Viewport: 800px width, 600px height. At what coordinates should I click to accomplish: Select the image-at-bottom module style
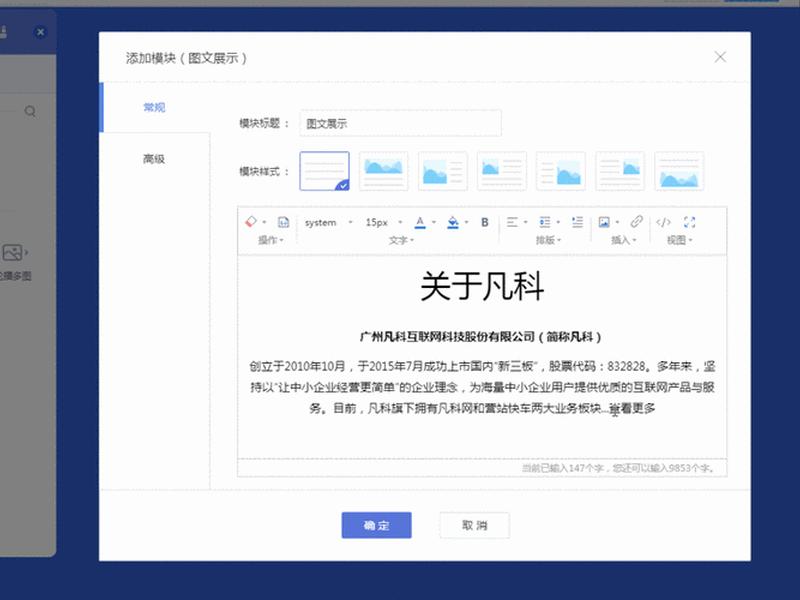tap(679, 171)
